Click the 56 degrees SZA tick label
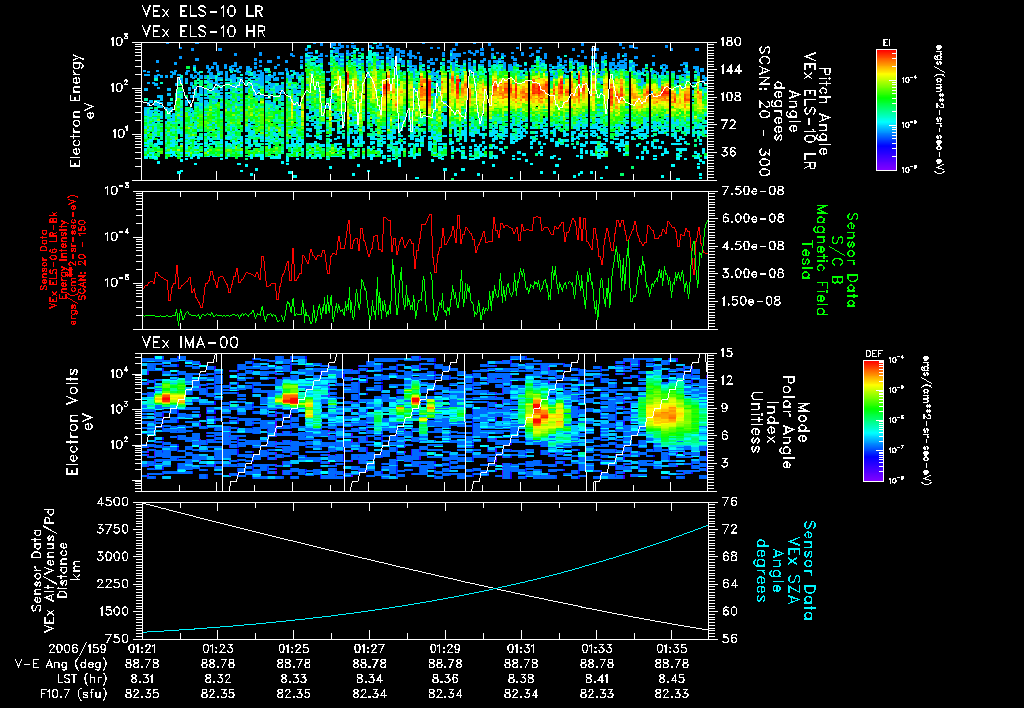Screen dimensions: 1024x708 729,639
